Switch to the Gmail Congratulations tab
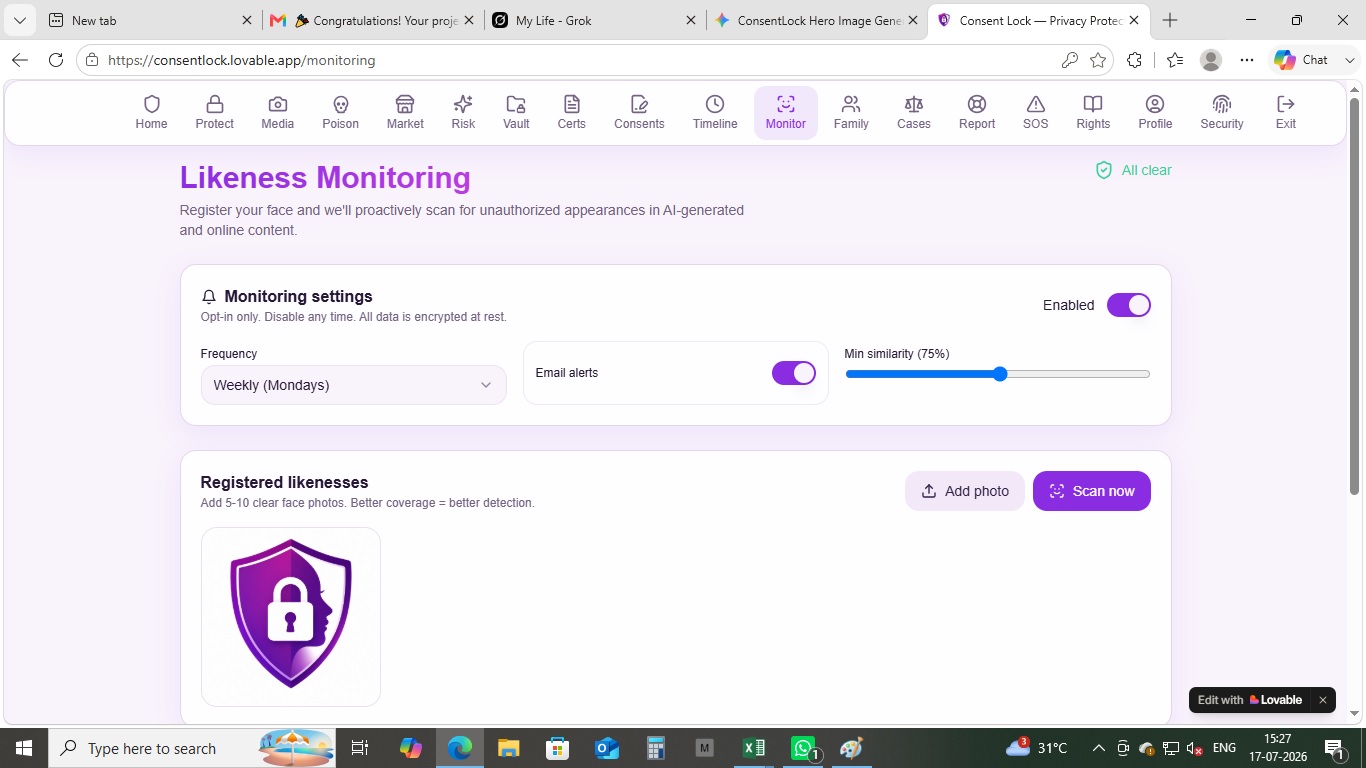 [x=373, y=20]
